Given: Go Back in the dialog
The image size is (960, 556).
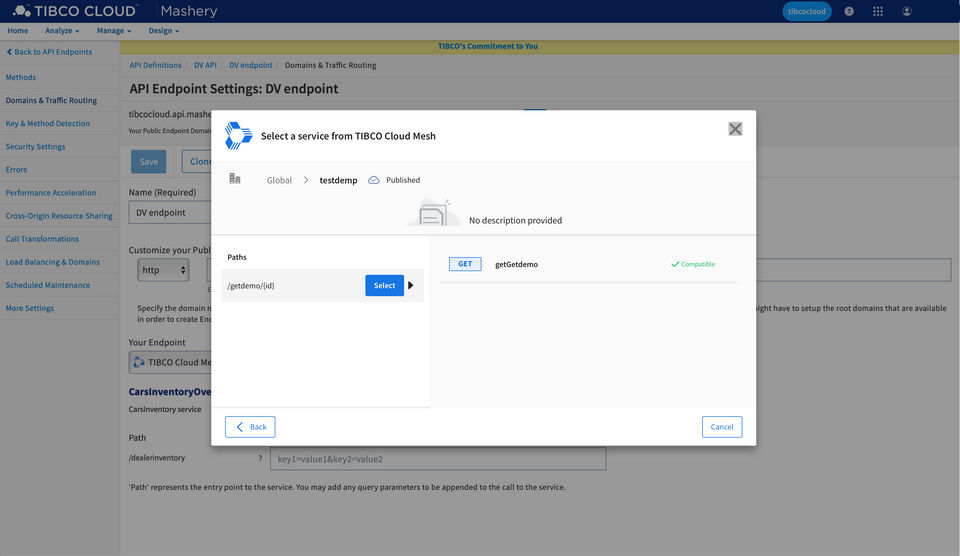Looking at the screenshot, I should 250,427.
